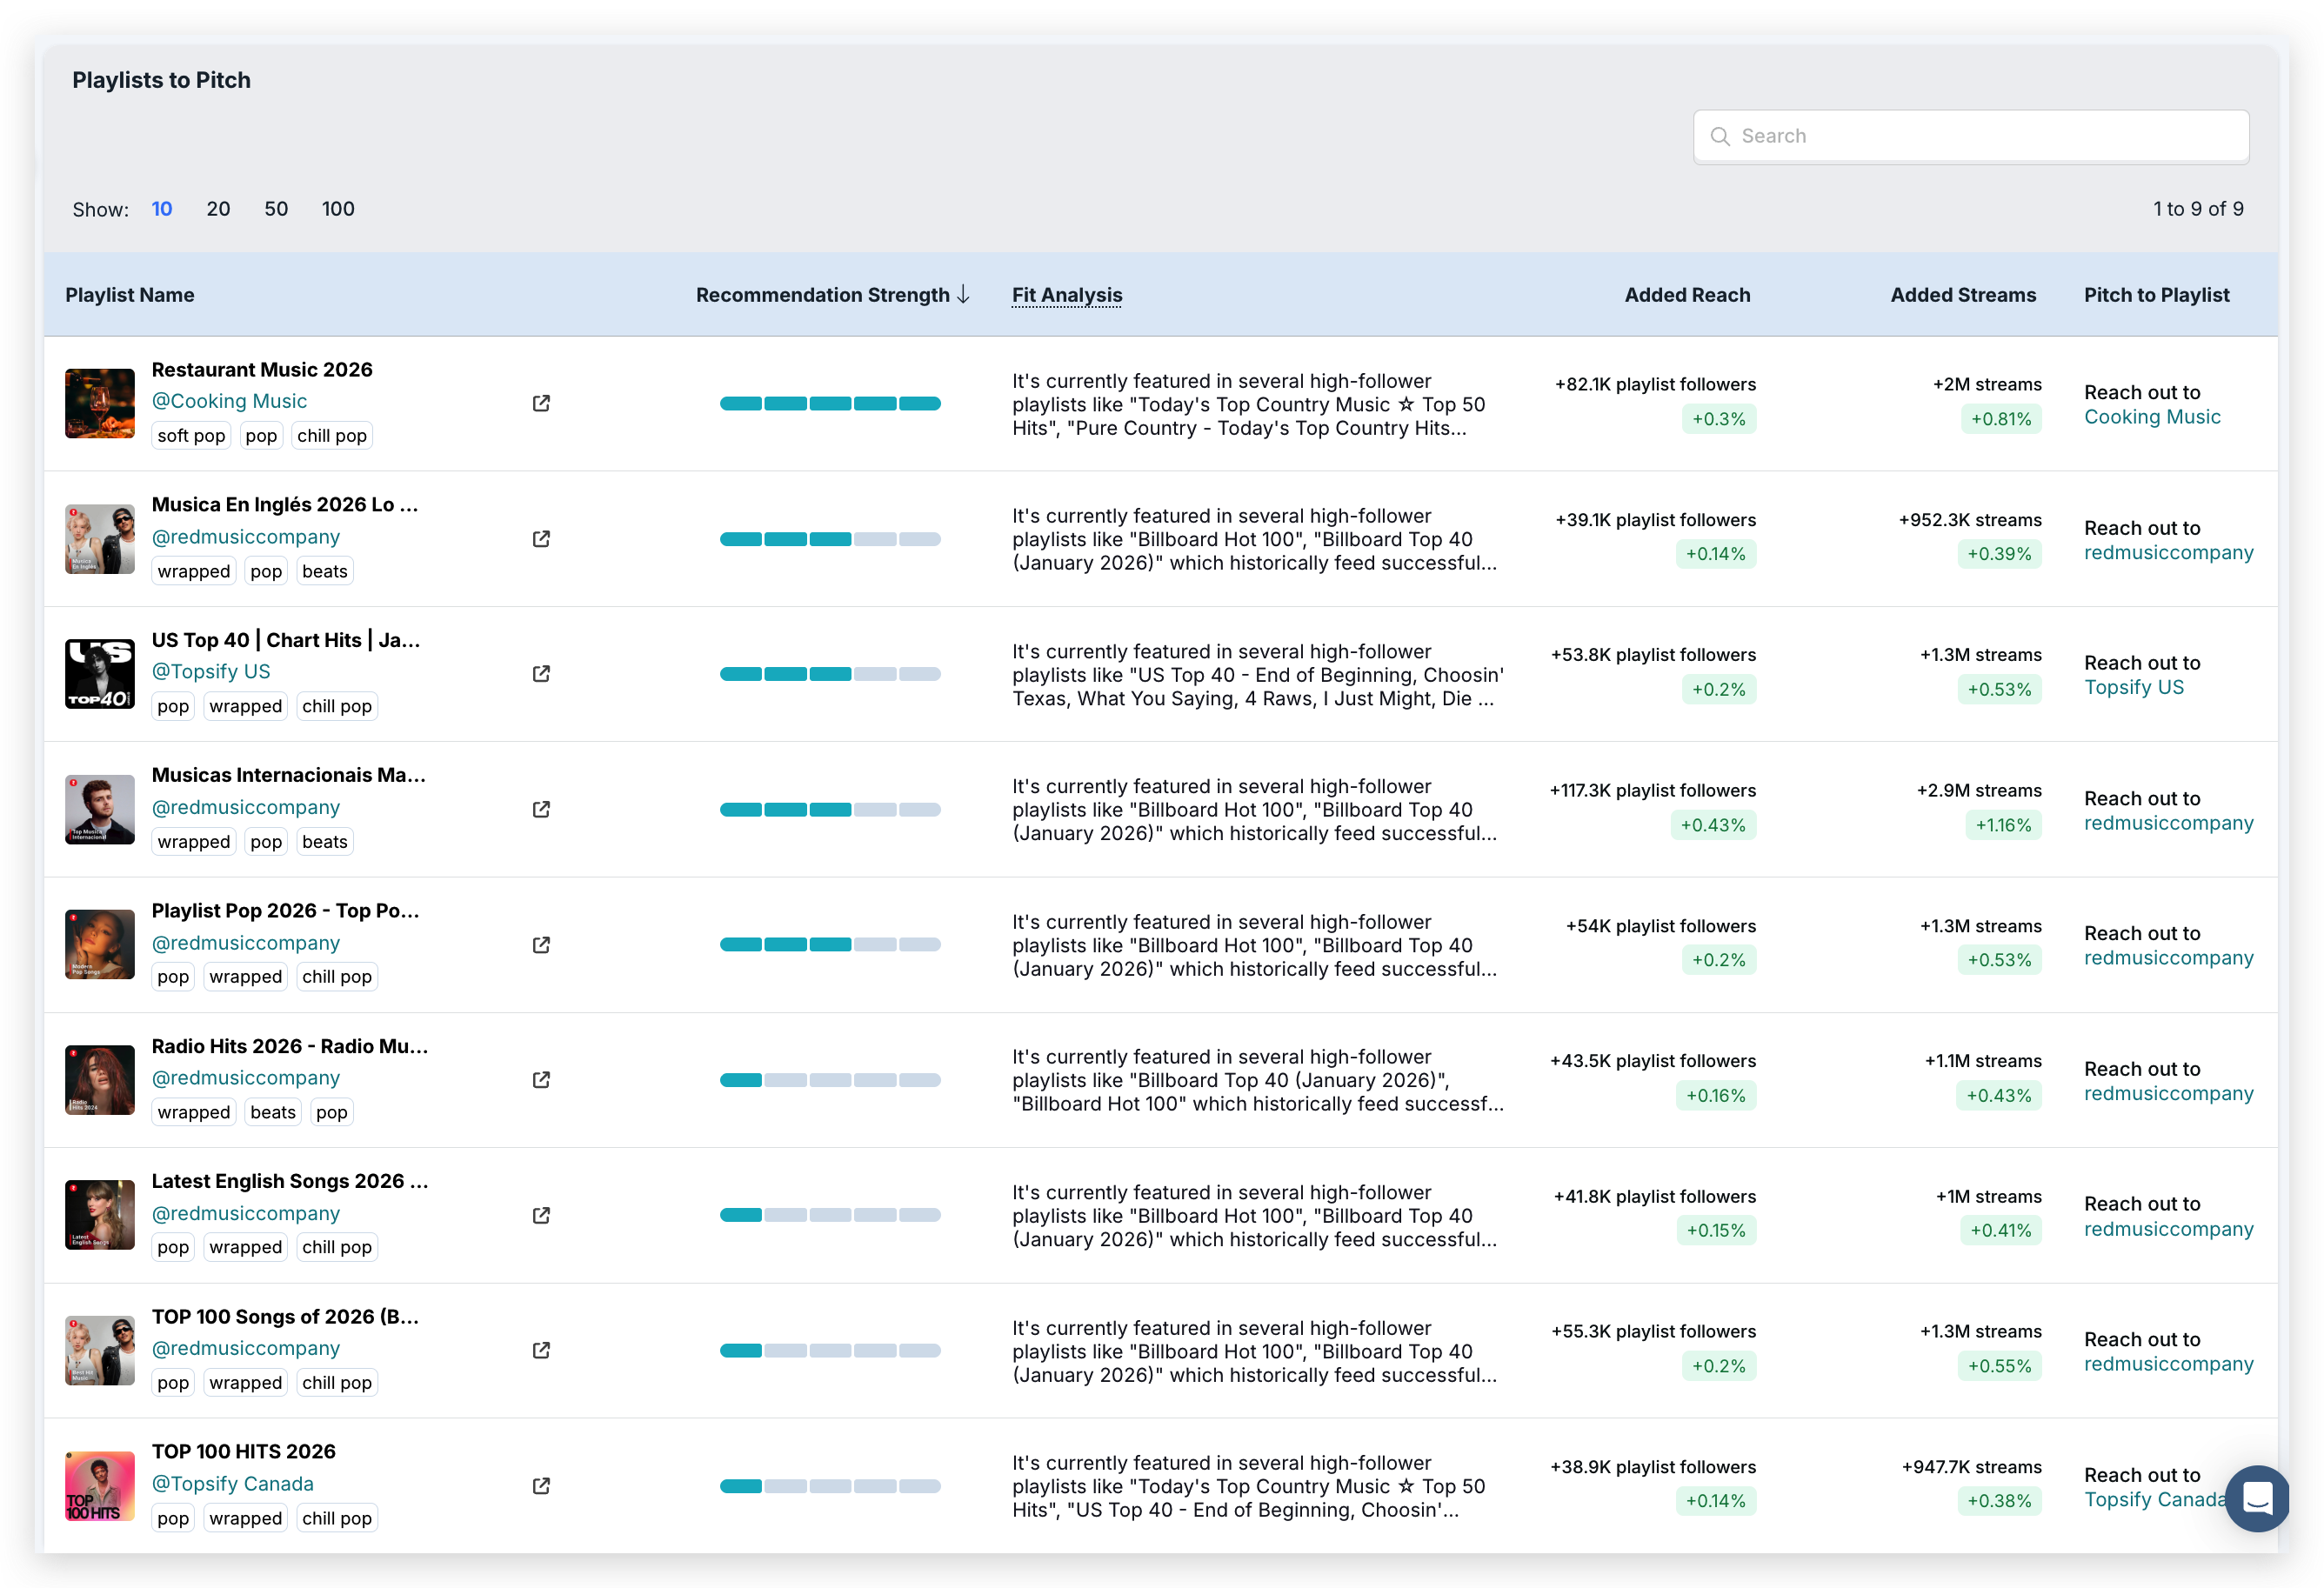The image size is (2324, 1588).
Task: Open @Topsify US curator profile
Action: (x=210, y=672)
